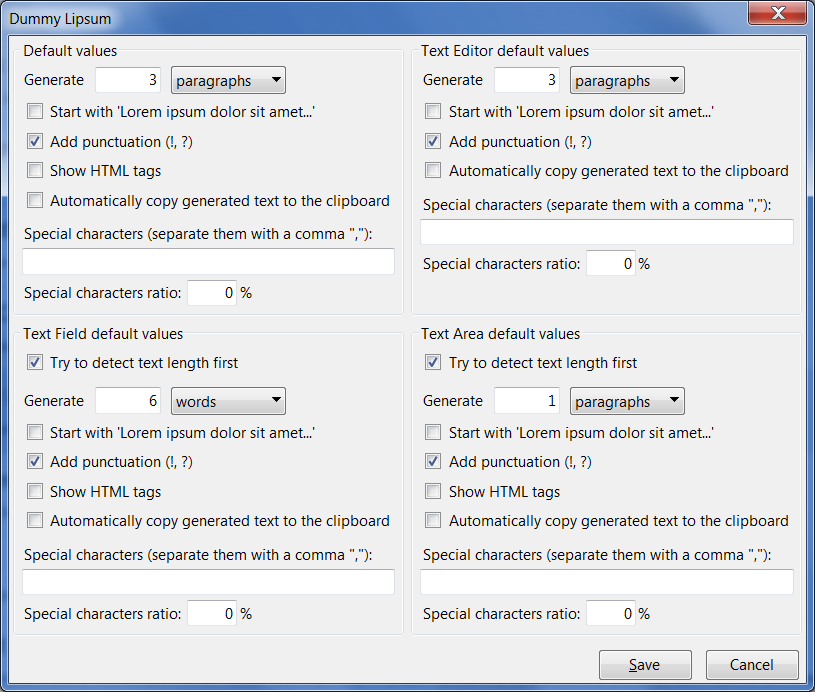
Task: Select the Text Area Generate count field
Action: pyautogui.click(x=527, y=402)
